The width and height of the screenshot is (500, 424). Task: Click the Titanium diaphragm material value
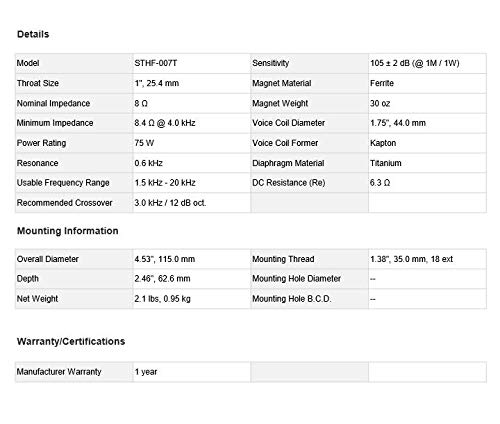click(386, 163)
